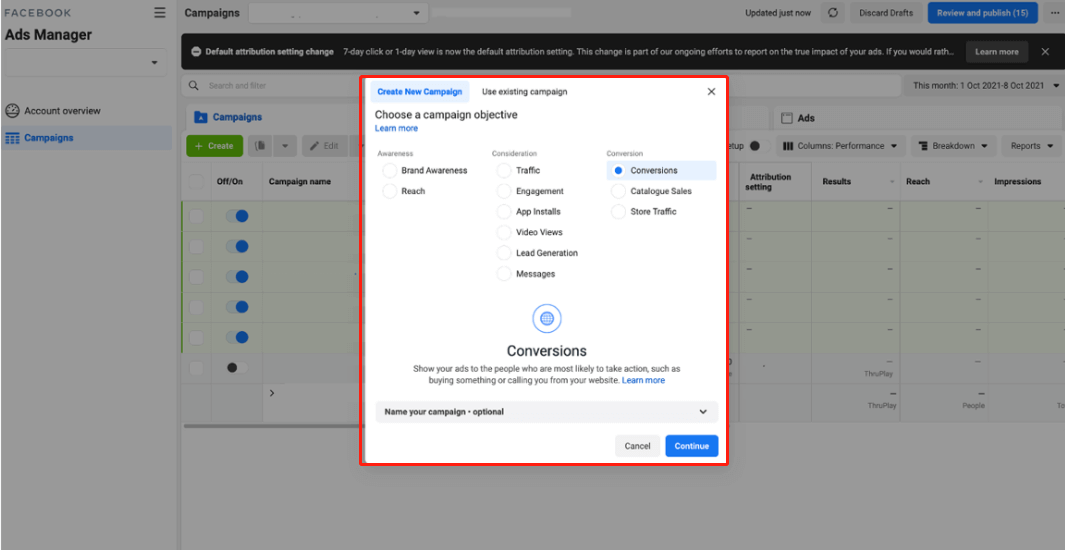This screenshot has height=550, width=1065.
Task: Click the globe Conversions icon in dialog
Action: pos(547,318)
